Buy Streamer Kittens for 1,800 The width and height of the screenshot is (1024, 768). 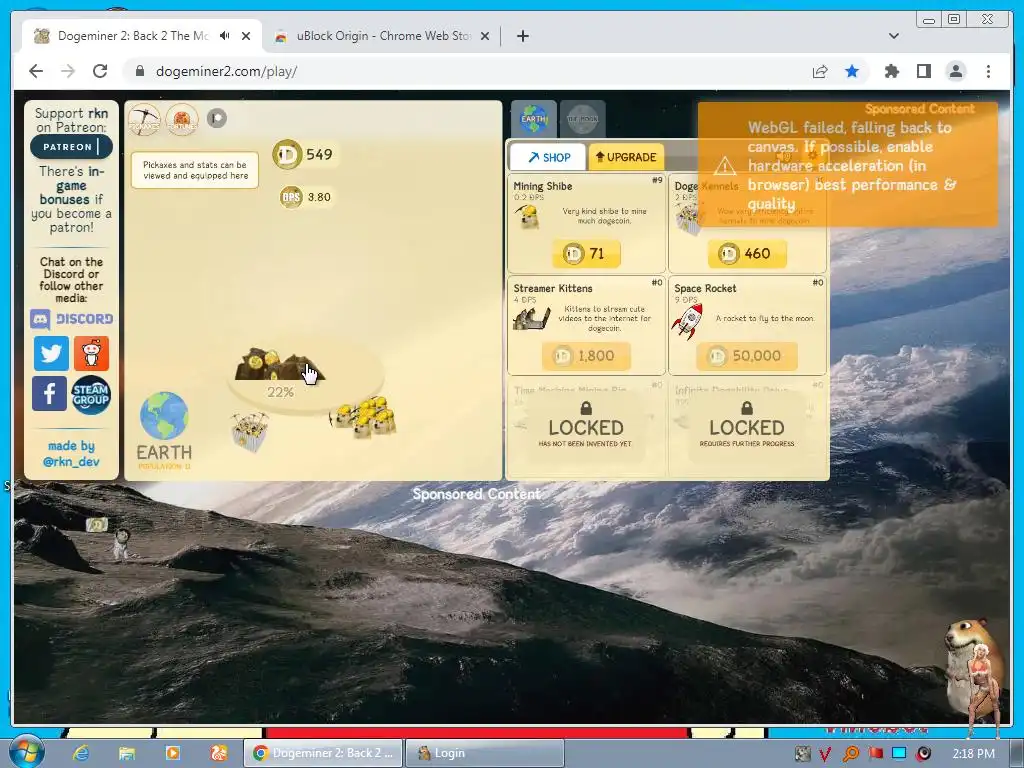coord(586,356)
